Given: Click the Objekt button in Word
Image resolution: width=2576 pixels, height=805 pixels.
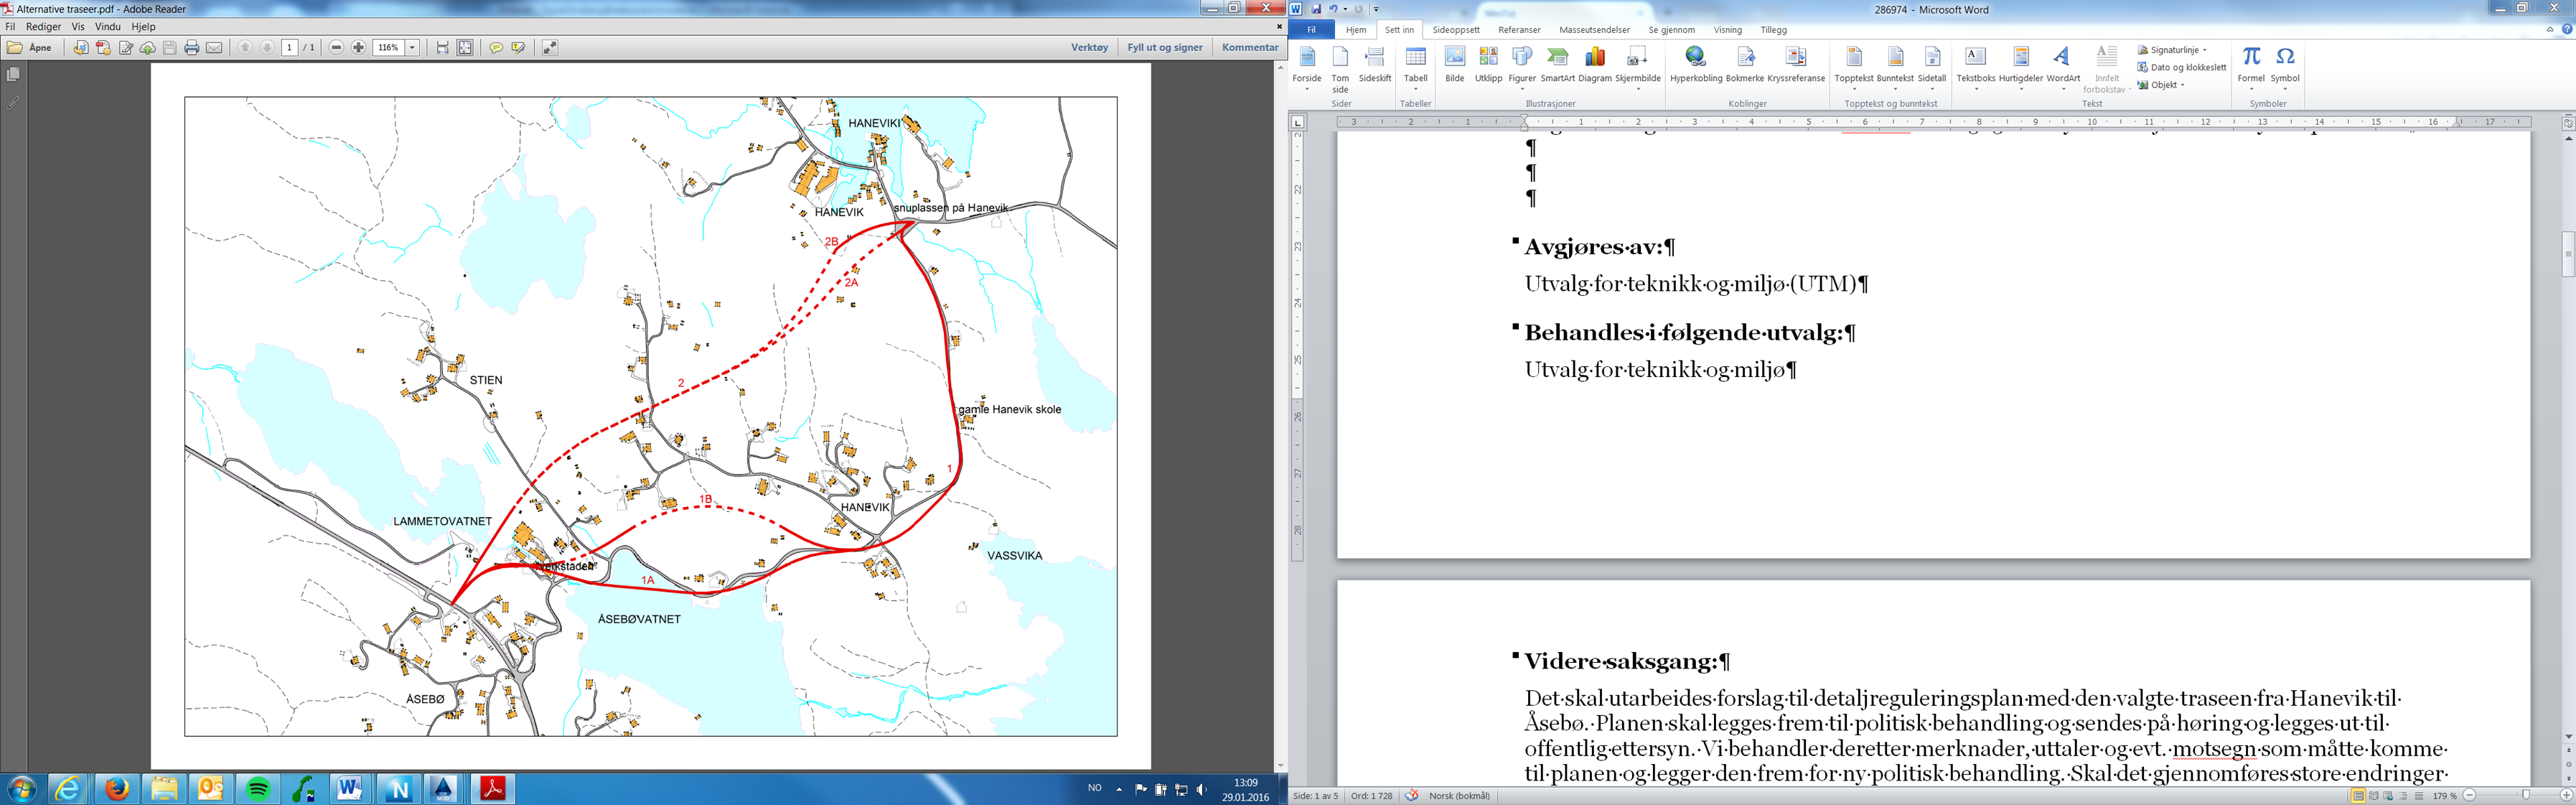Looking at the screenshot, I should (x=2161, y=85).
